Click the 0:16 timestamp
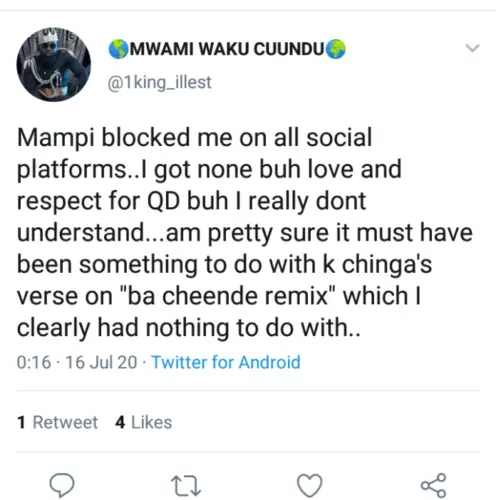This screenshot has height=500, width=496. point(34,362)
